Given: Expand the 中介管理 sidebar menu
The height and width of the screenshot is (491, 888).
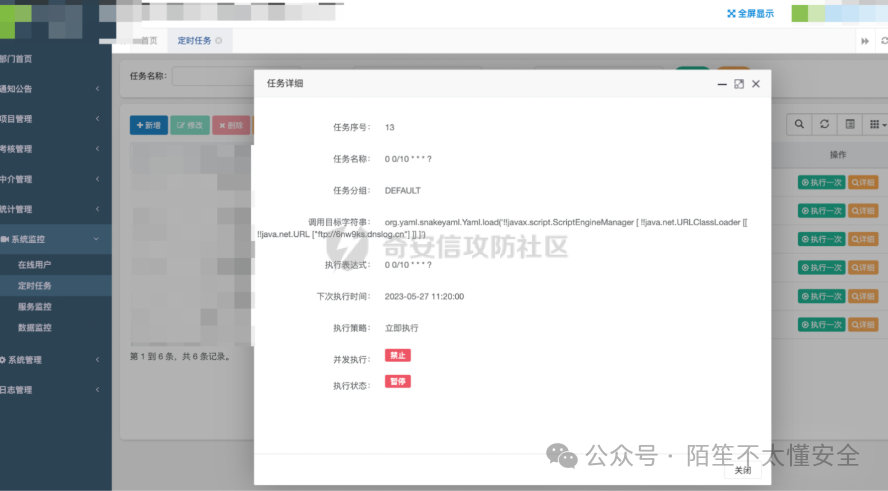Looking at the screenshot, I should pos(56,179).
